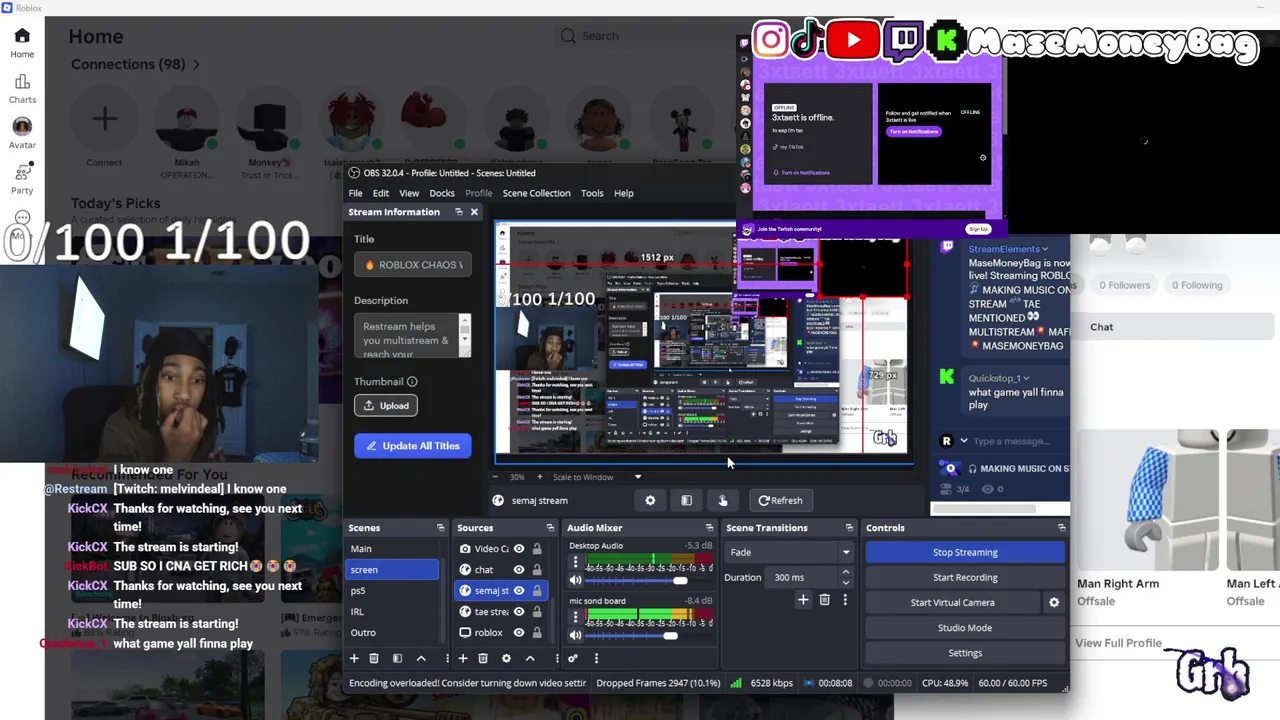Open Scale to Window dropdown
The height and width of the screenshot is (720, 1280).
tap(597, 477)
